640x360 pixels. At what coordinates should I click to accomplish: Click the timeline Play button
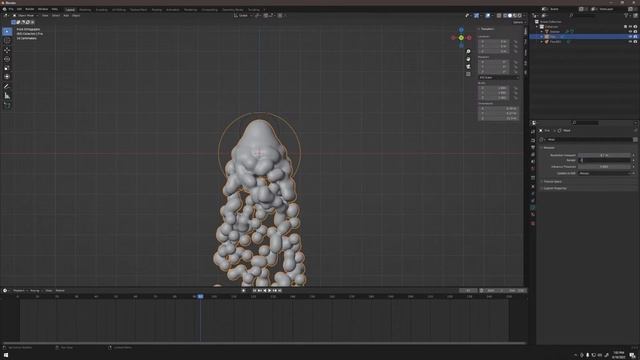(x=269, y=291)
